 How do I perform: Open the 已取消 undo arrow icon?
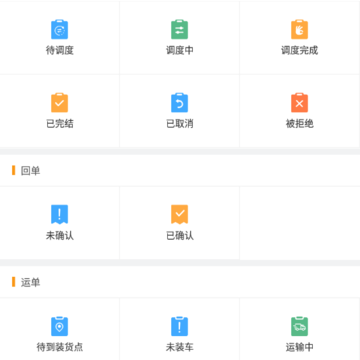point(179,103)
